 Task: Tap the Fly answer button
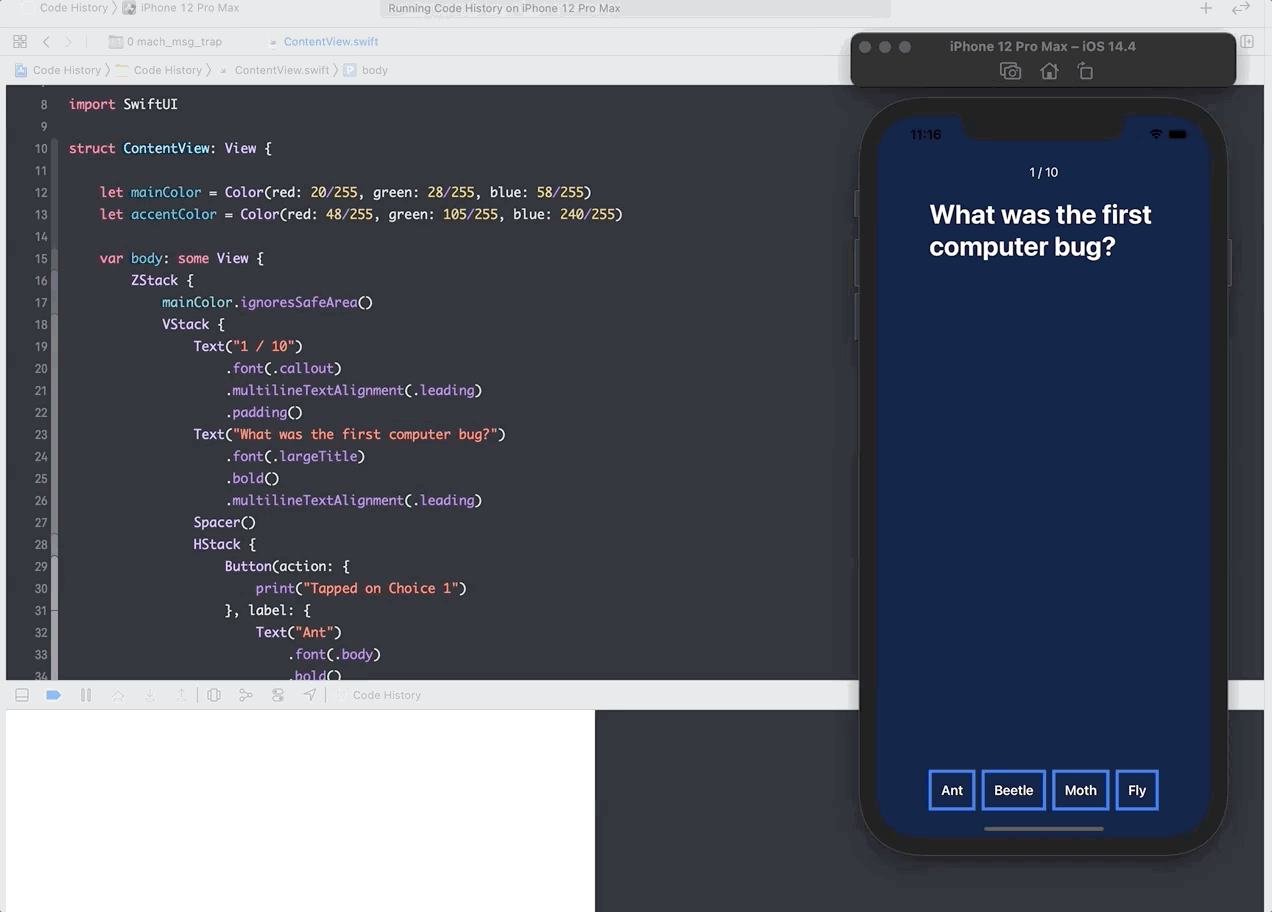[1137, 790]
